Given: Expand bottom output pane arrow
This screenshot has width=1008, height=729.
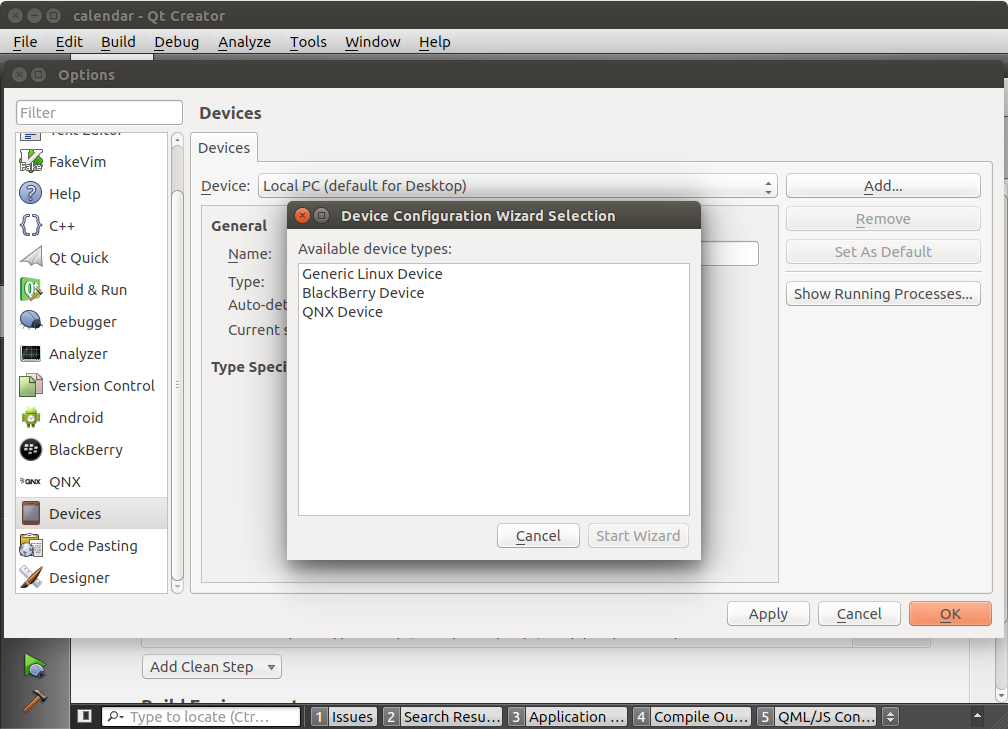Looking at the screenshot, I should (977, 716).
